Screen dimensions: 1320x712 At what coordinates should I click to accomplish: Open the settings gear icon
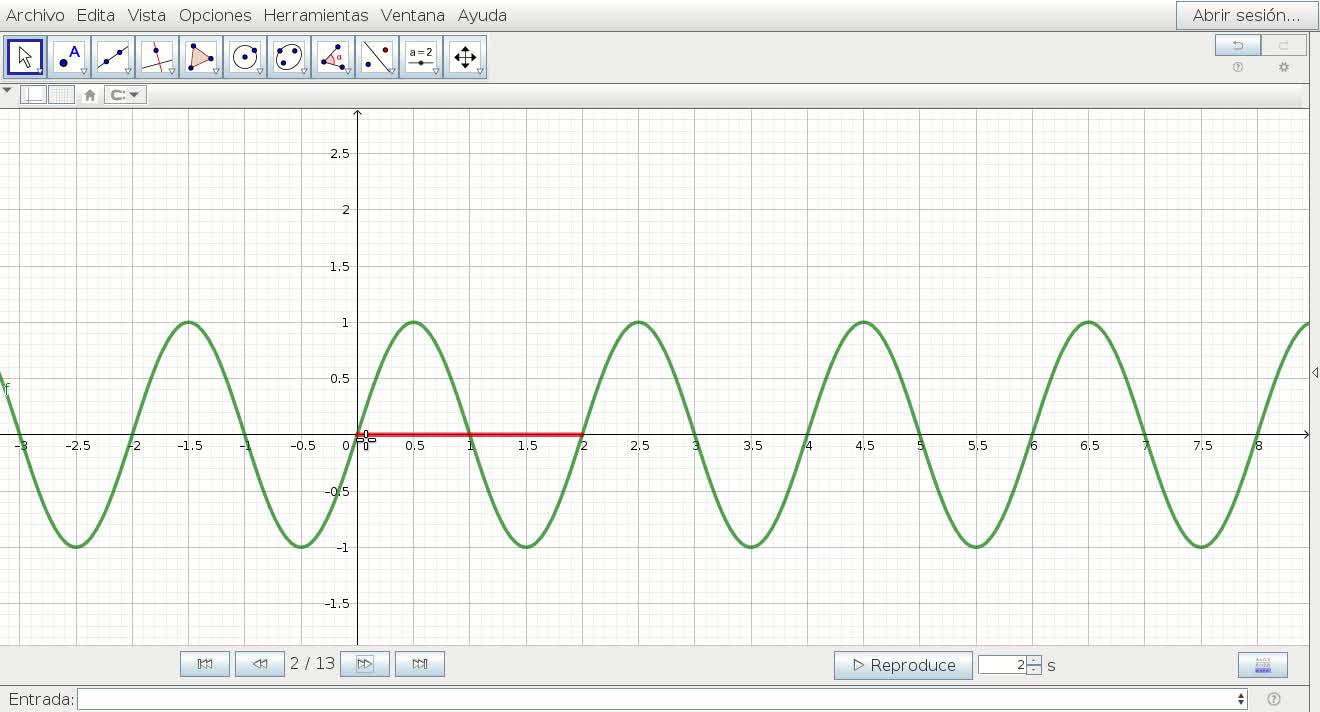click(x=1284, y=67)
